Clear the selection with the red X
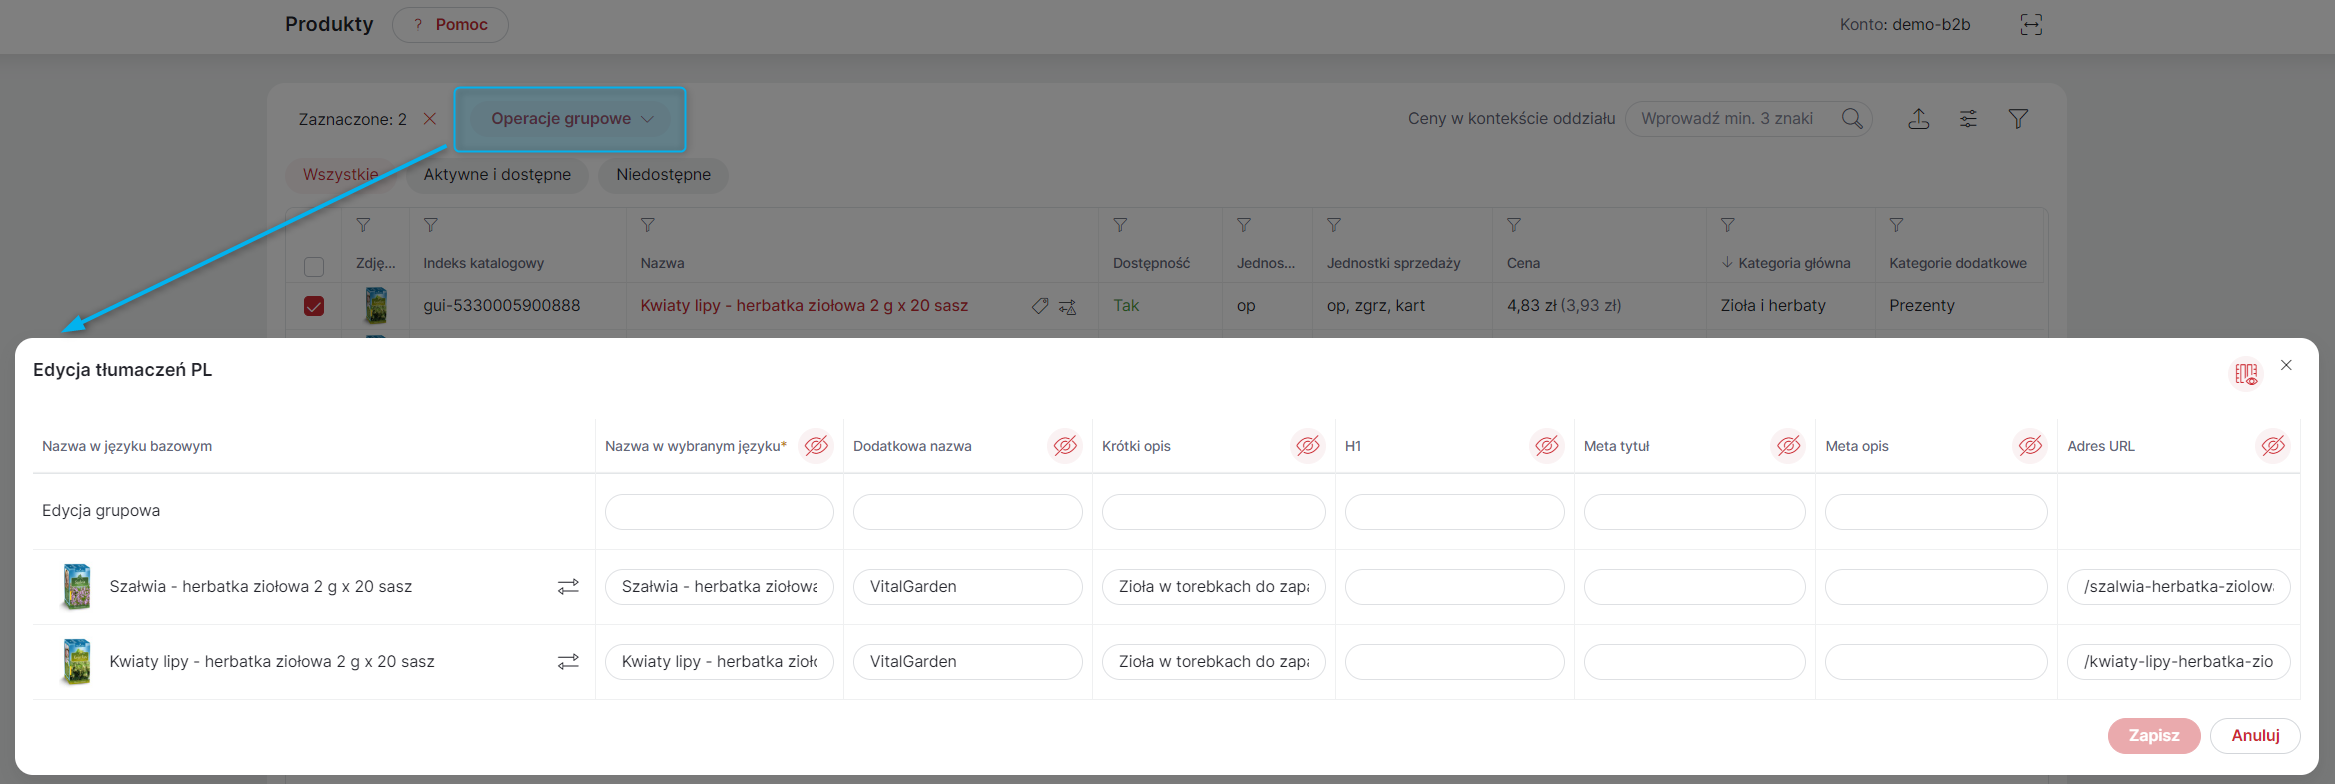This screenshot has width=2335, height=784. click(x=430, y=119)
